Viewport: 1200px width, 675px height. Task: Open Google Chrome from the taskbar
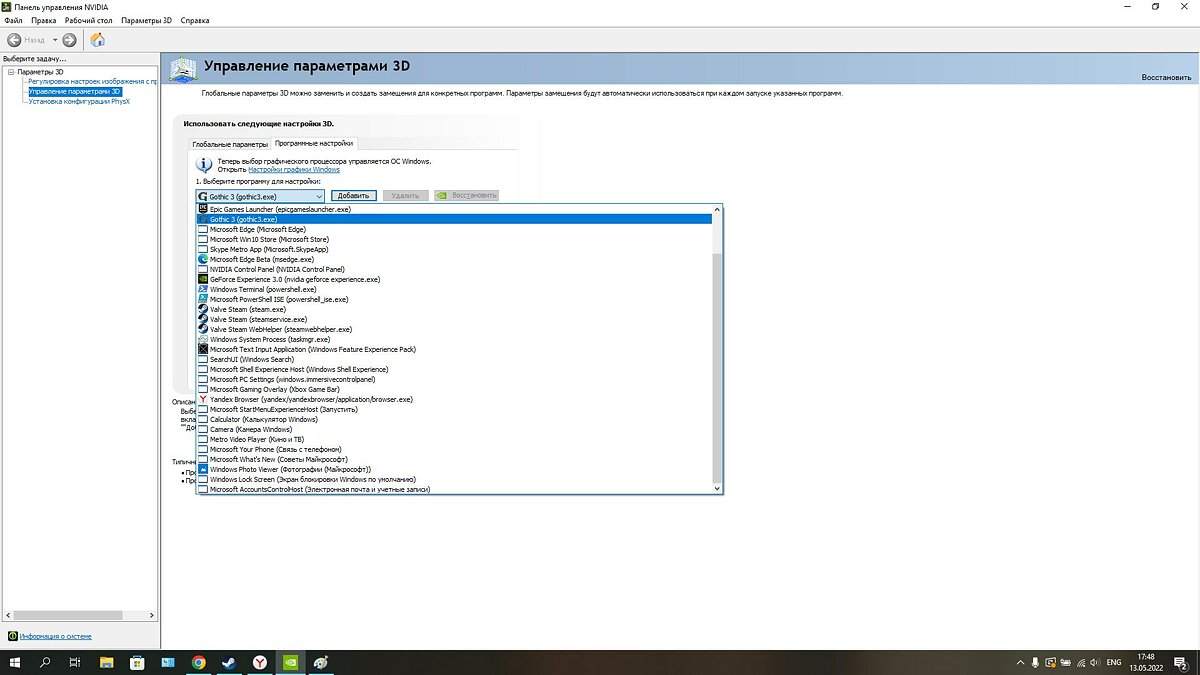click(x=198, y=662)
